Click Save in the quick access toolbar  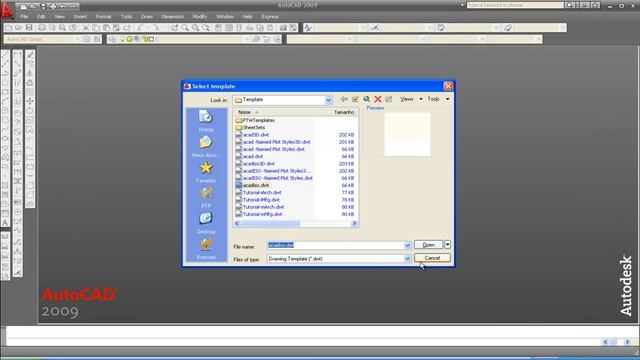(43, 7)
